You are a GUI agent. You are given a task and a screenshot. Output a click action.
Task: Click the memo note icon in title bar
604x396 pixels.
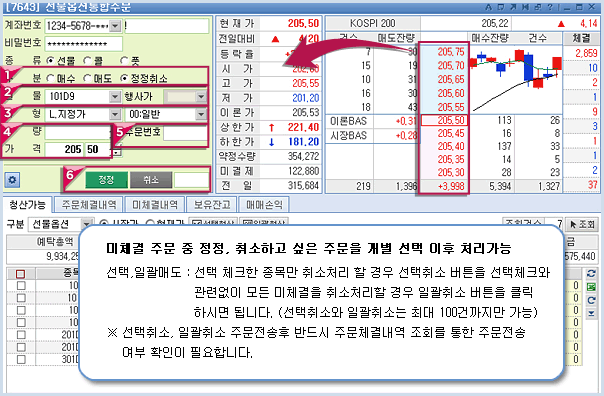point(500,7)
